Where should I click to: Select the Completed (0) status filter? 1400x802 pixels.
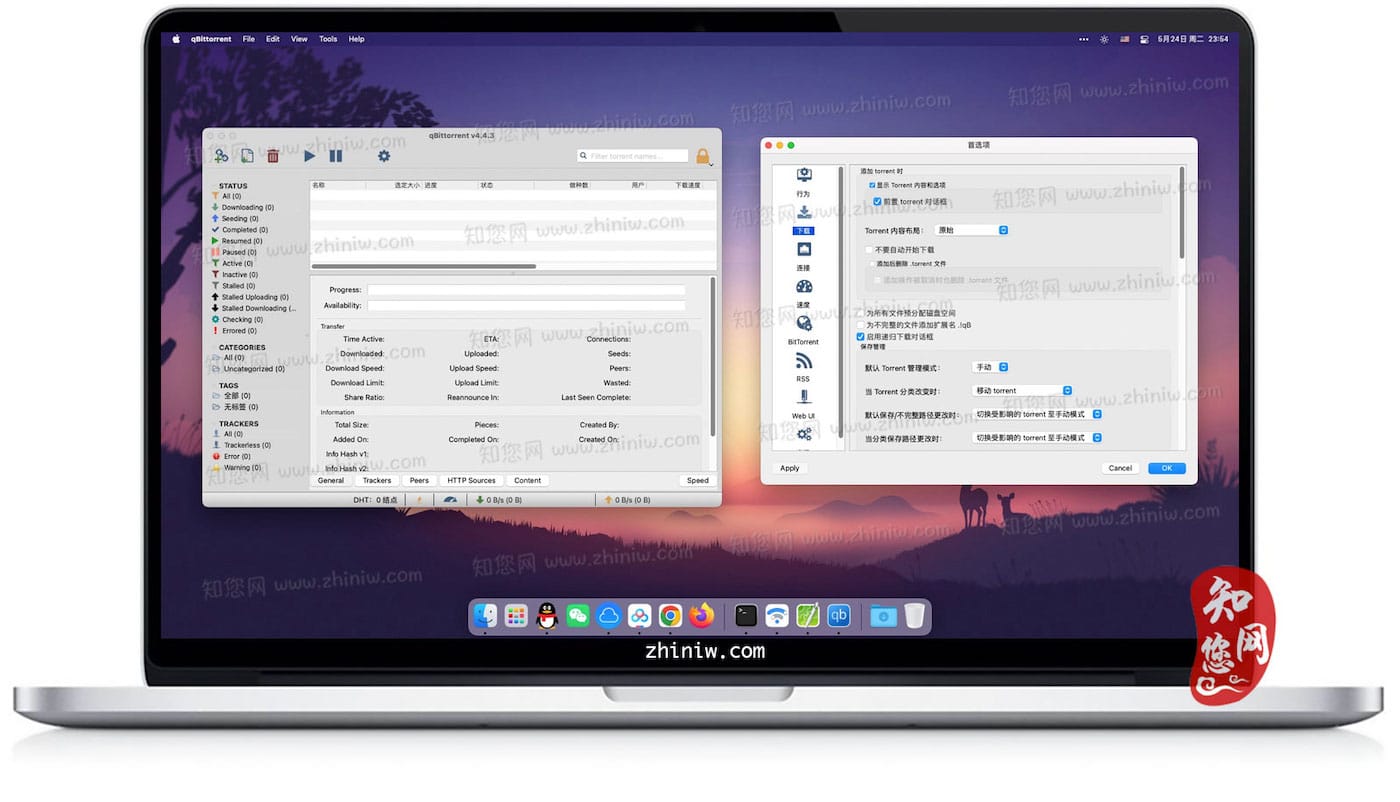pos(239,230)
